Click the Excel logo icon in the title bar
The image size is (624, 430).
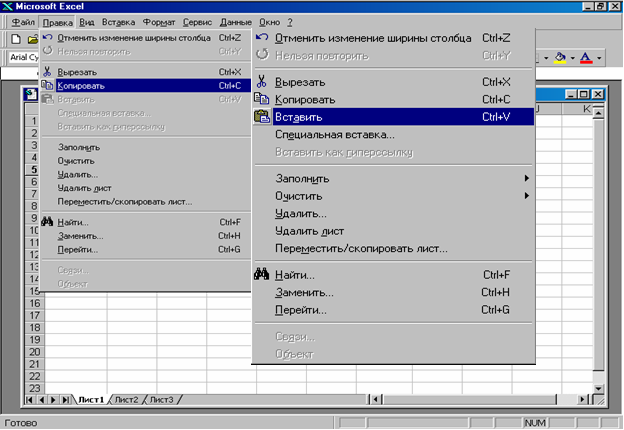[x=7, y=6]
